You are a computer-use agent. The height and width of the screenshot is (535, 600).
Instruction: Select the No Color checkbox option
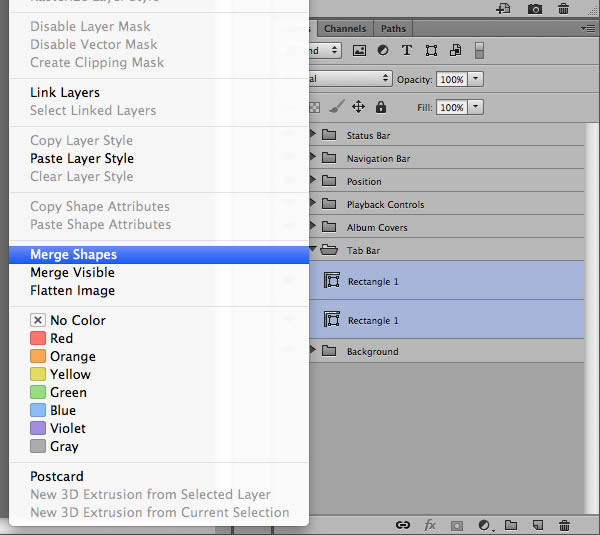tap(38, 320)
